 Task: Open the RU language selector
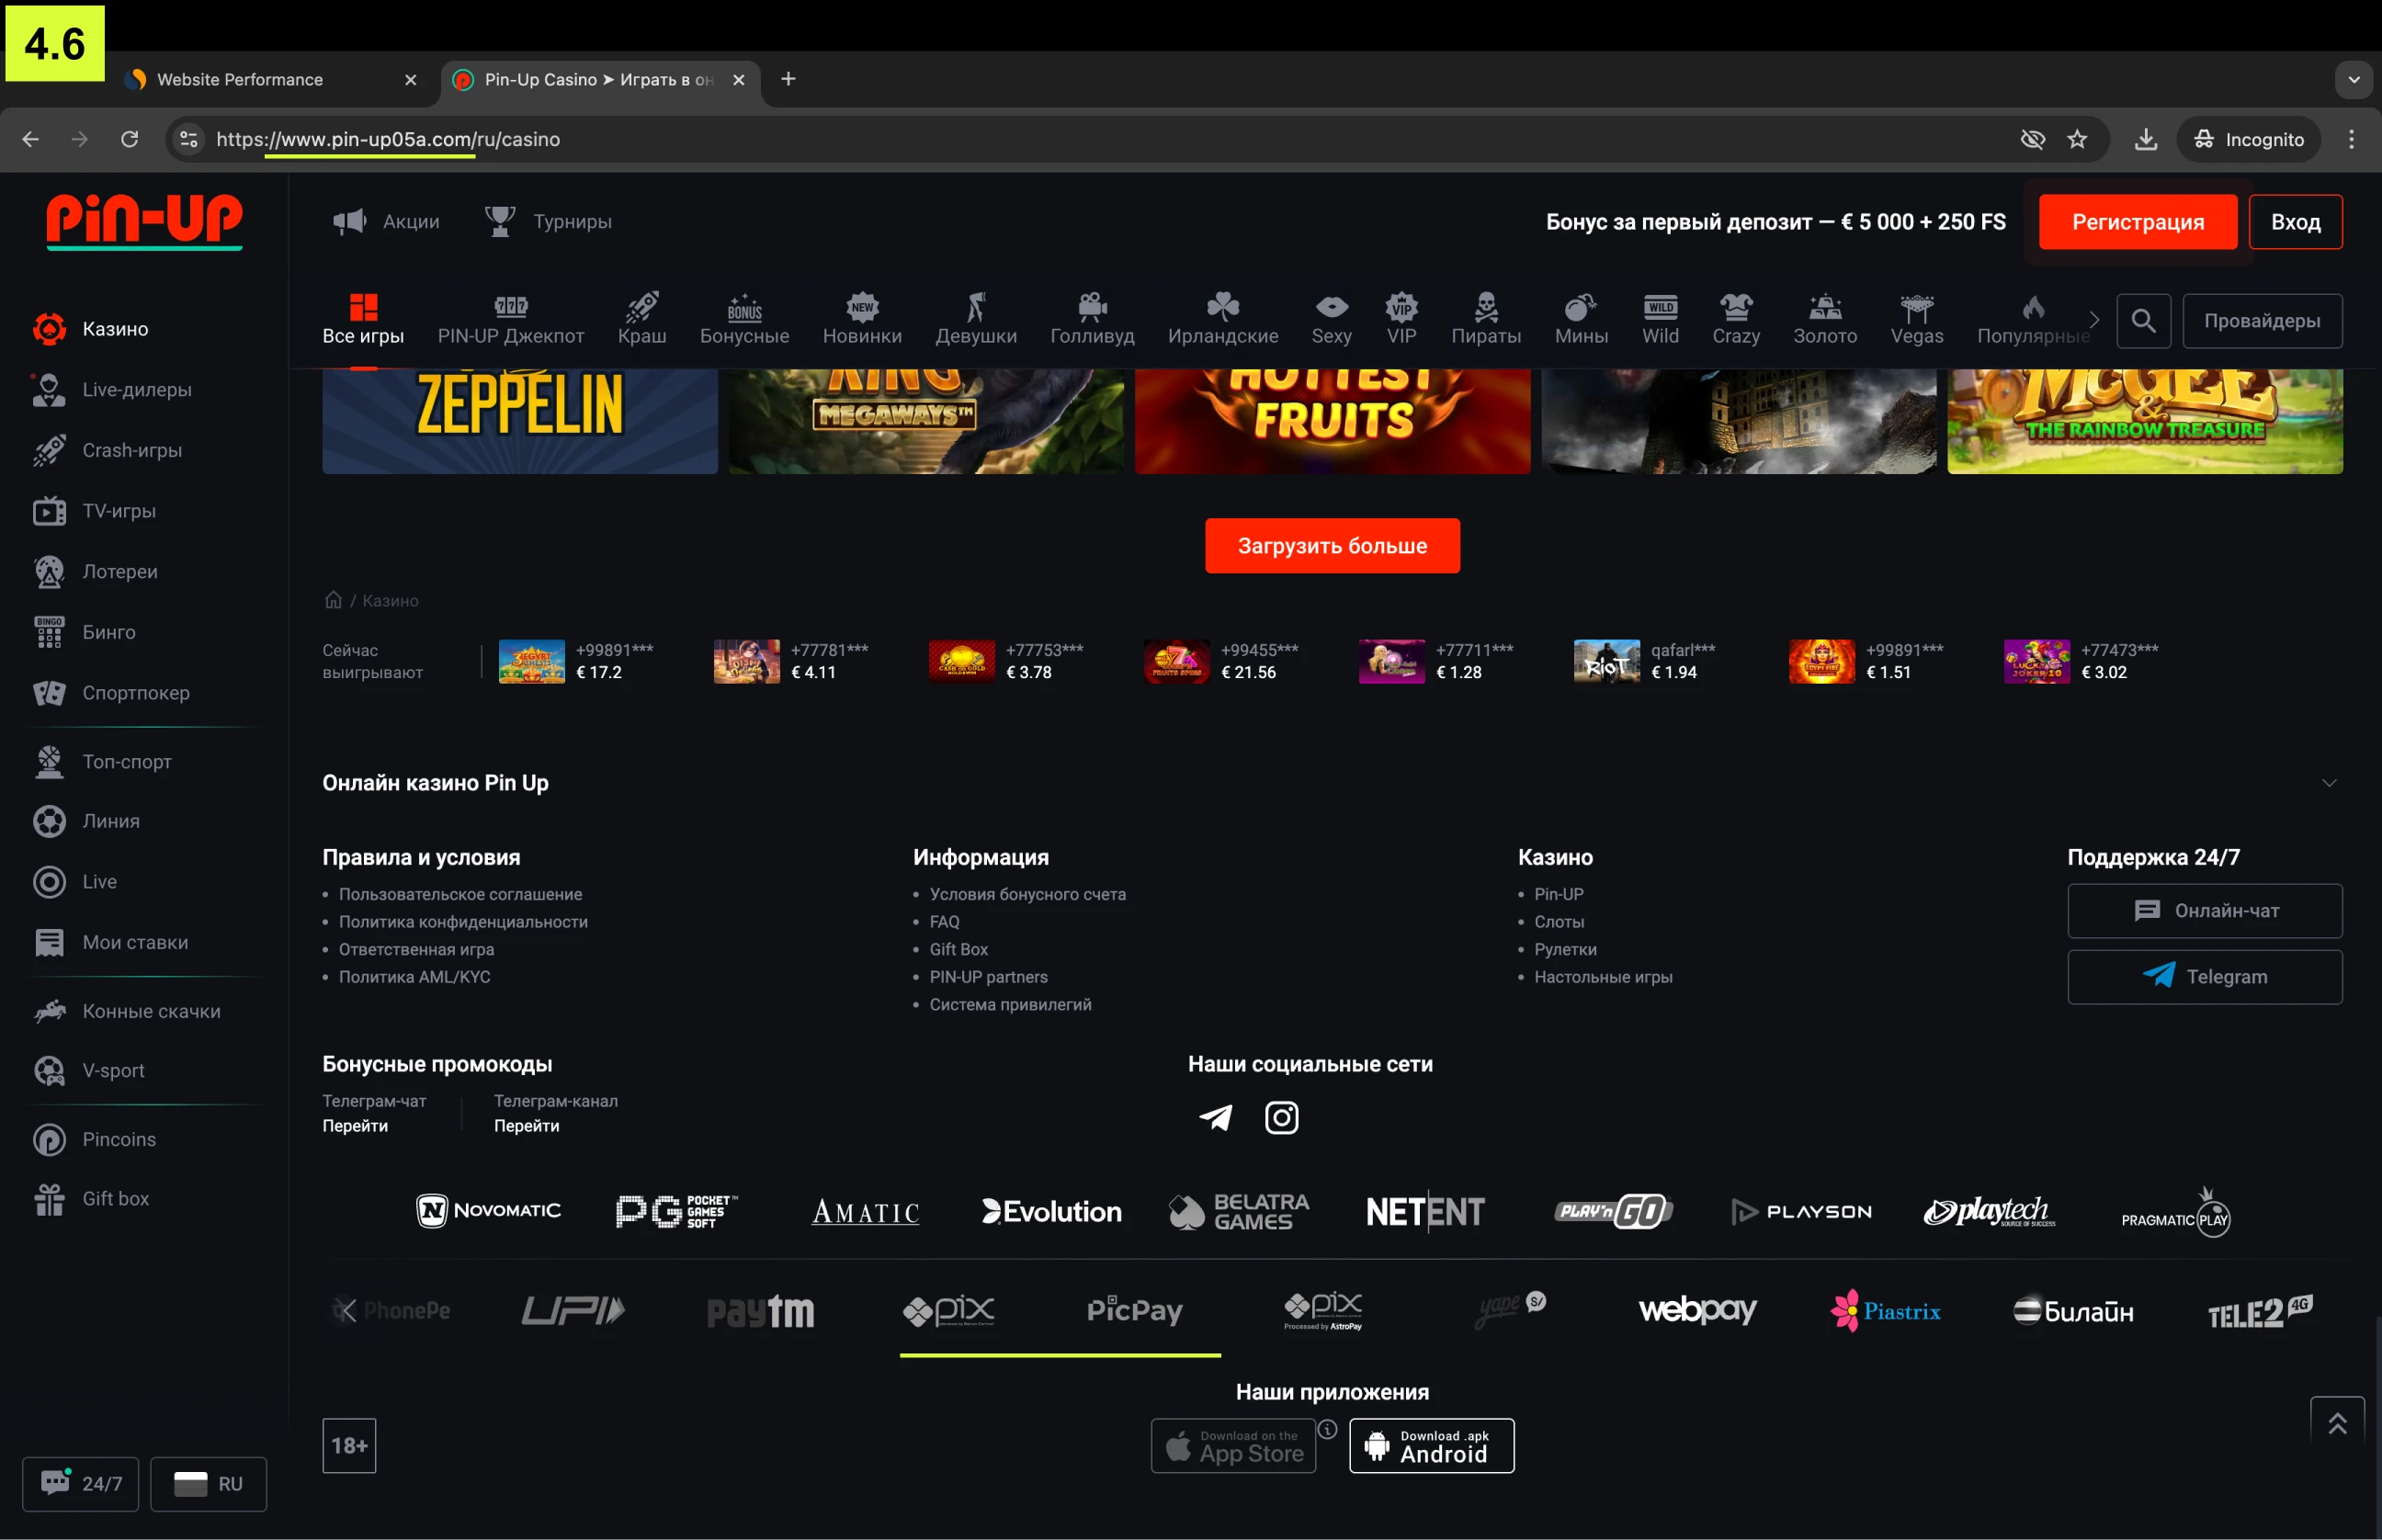tap(208, 1483)
